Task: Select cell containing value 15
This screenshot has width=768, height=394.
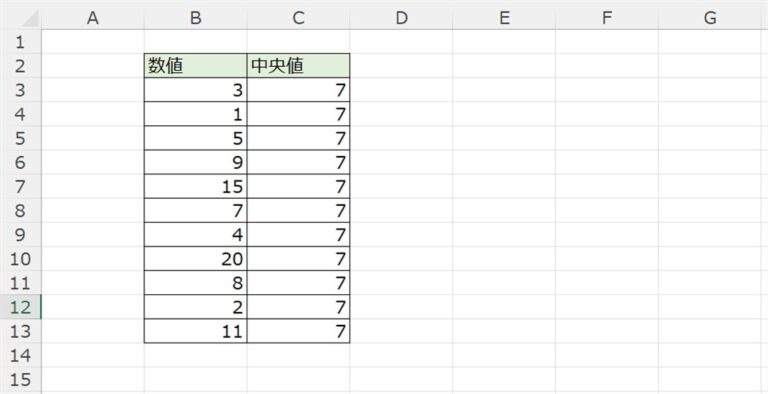Action: (x=196, y=187)
